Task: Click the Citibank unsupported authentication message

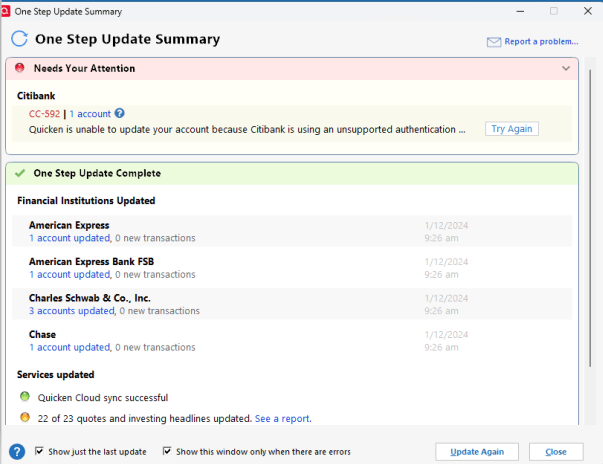Action: point(247,130)
